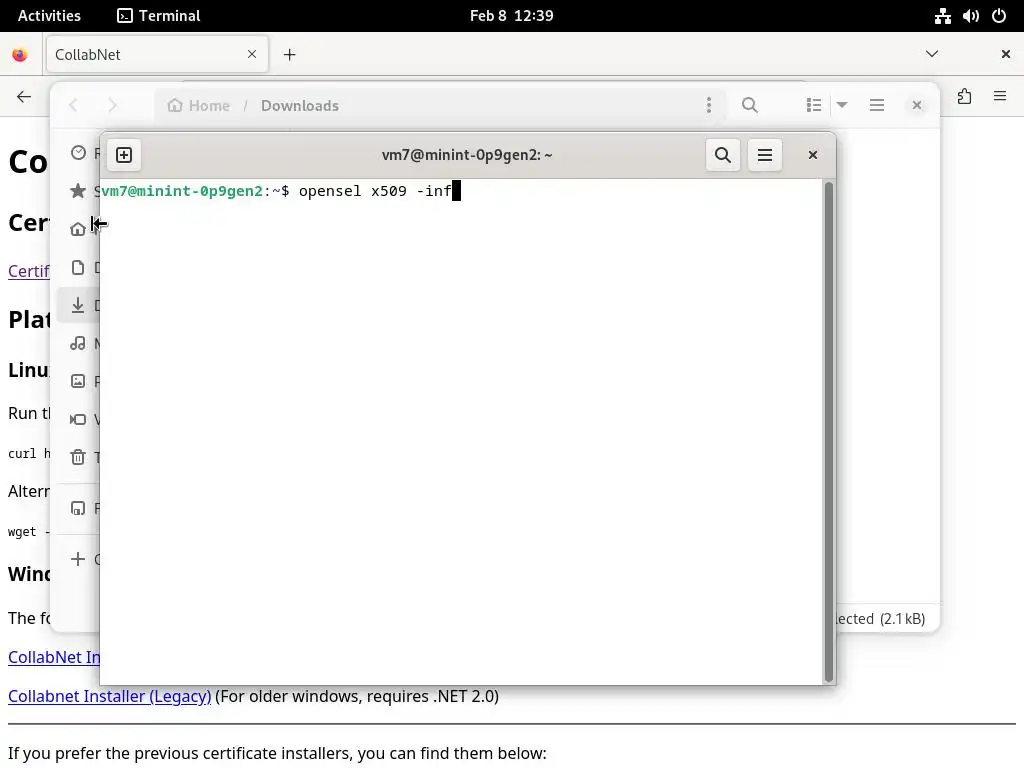Open Pictures in Files sidebar

[78, 381]
